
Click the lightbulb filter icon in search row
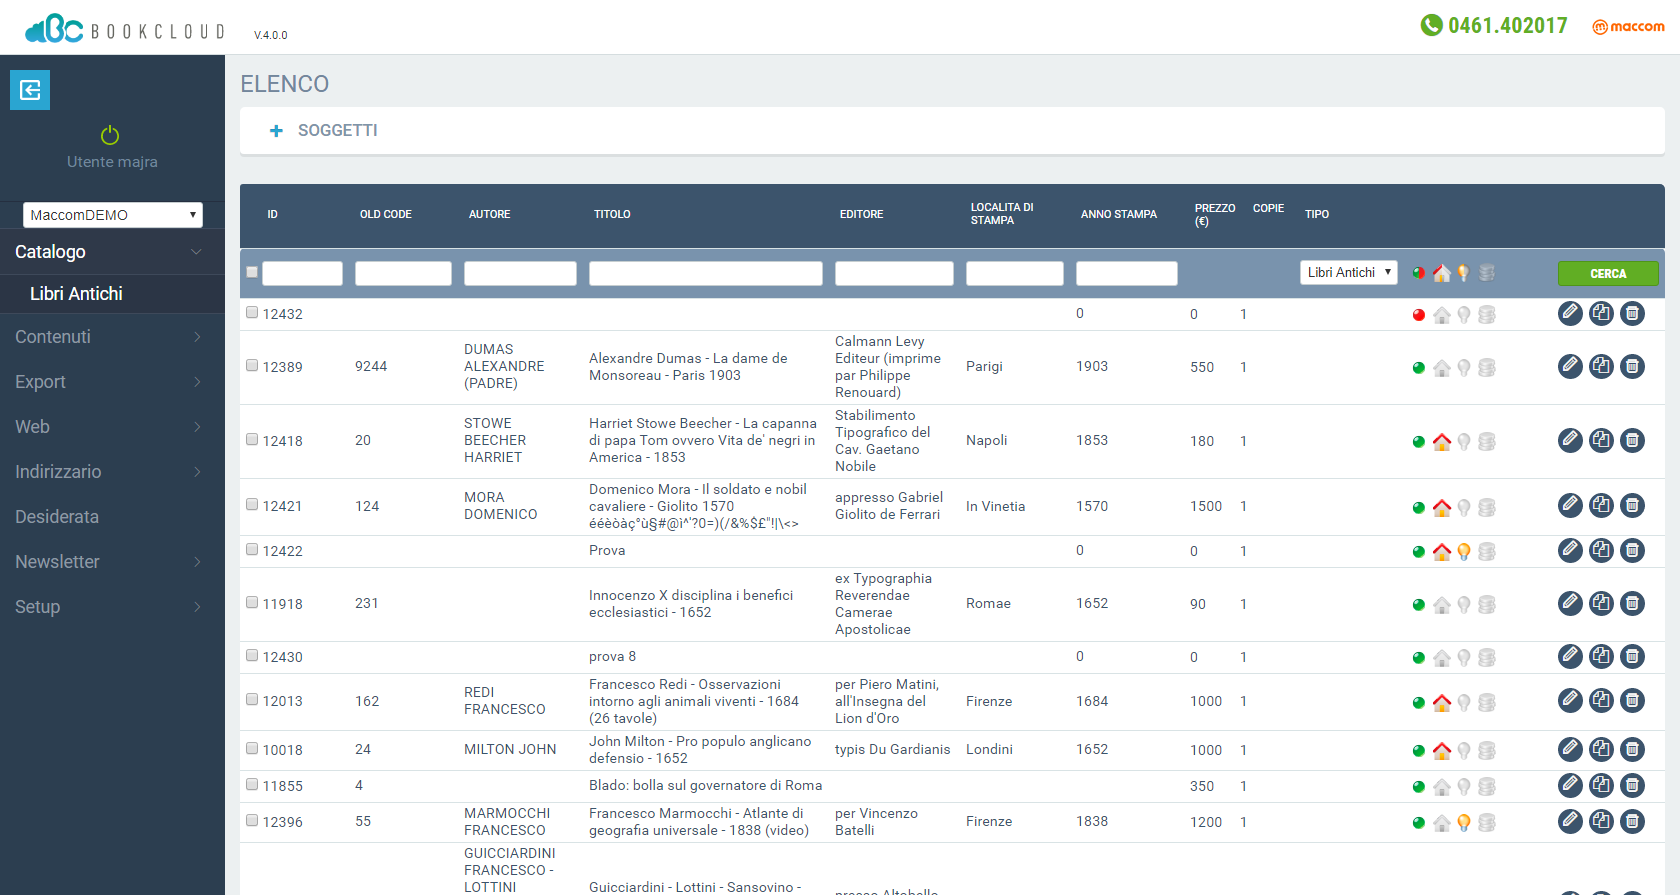coord(1464,272)
